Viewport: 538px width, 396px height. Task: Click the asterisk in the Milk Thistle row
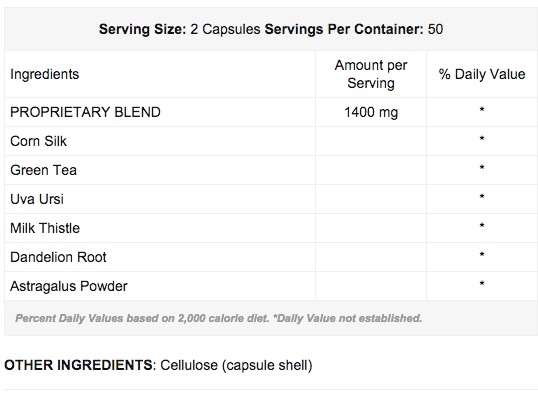[x=482, y=226]
